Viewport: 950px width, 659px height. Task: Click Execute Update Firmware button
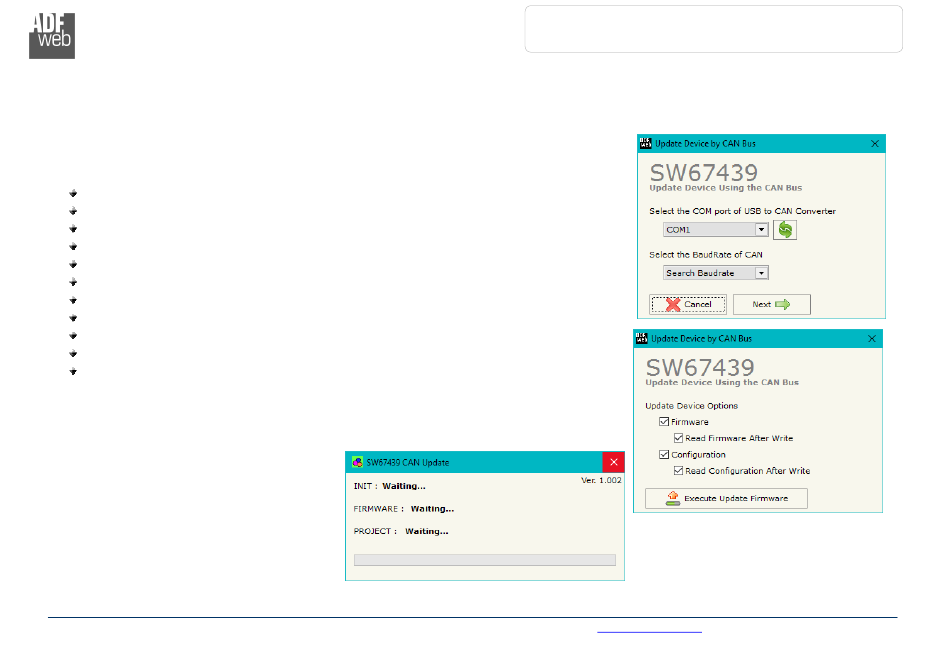point(726,498)
